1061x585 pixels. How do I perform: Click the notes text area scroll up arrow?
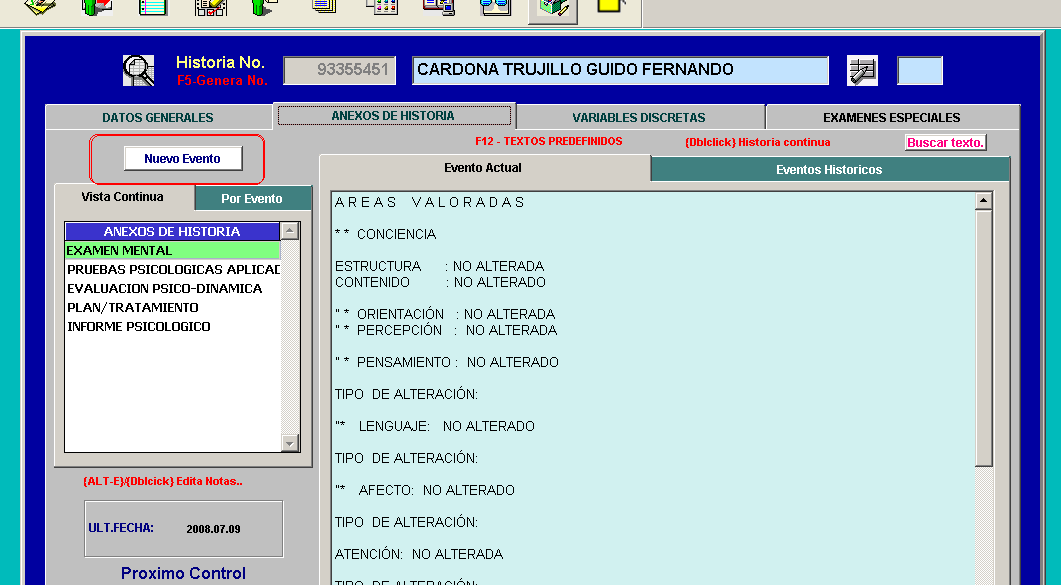(983, 200)
